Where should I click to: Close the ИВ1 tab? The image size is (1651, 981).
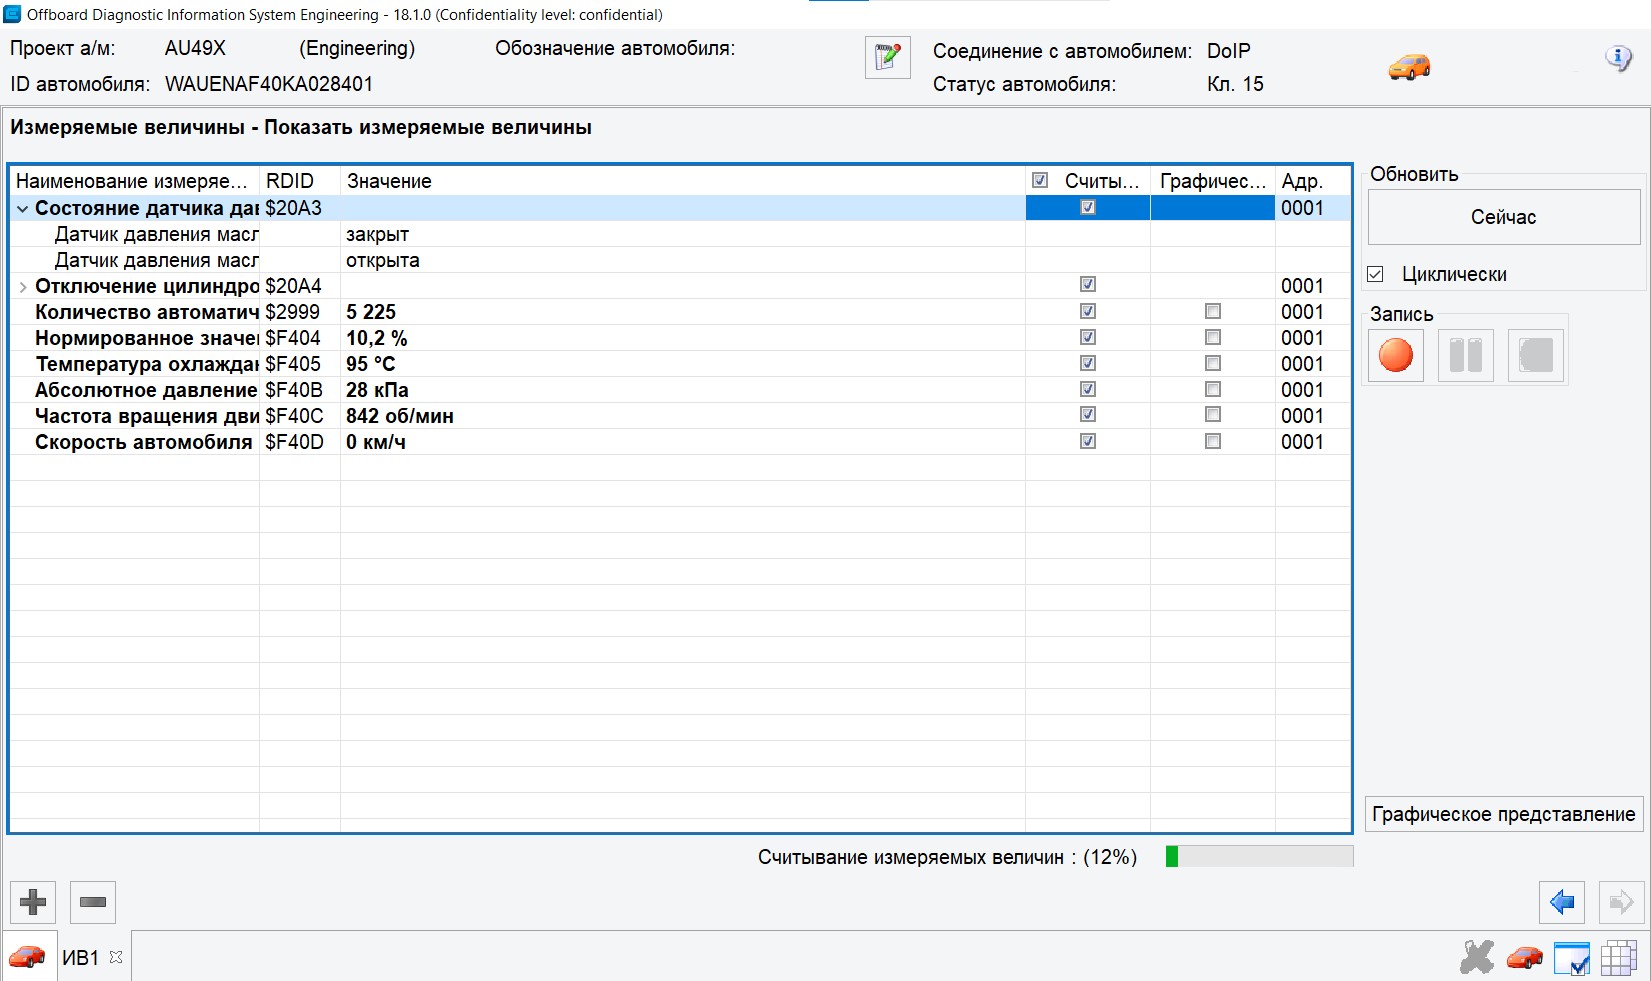tap(116, 957)
